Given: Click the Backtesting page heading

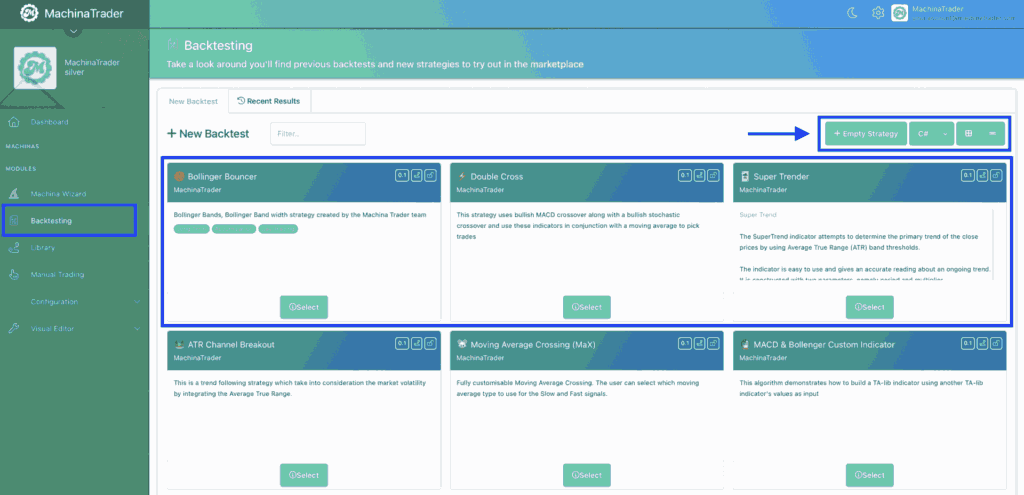Looking at the screenshot, I should point(218,46).
